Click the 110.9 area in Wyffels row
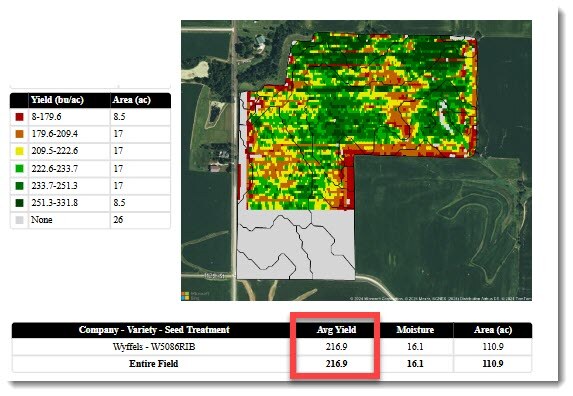This screenshot has width=573, height=396. pyautogui.click(x=493, y=347)
